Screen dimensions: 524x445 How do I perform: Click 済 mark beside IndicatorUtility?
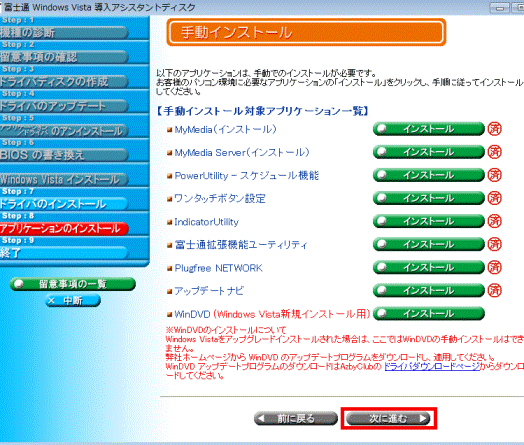pos(495,221)
